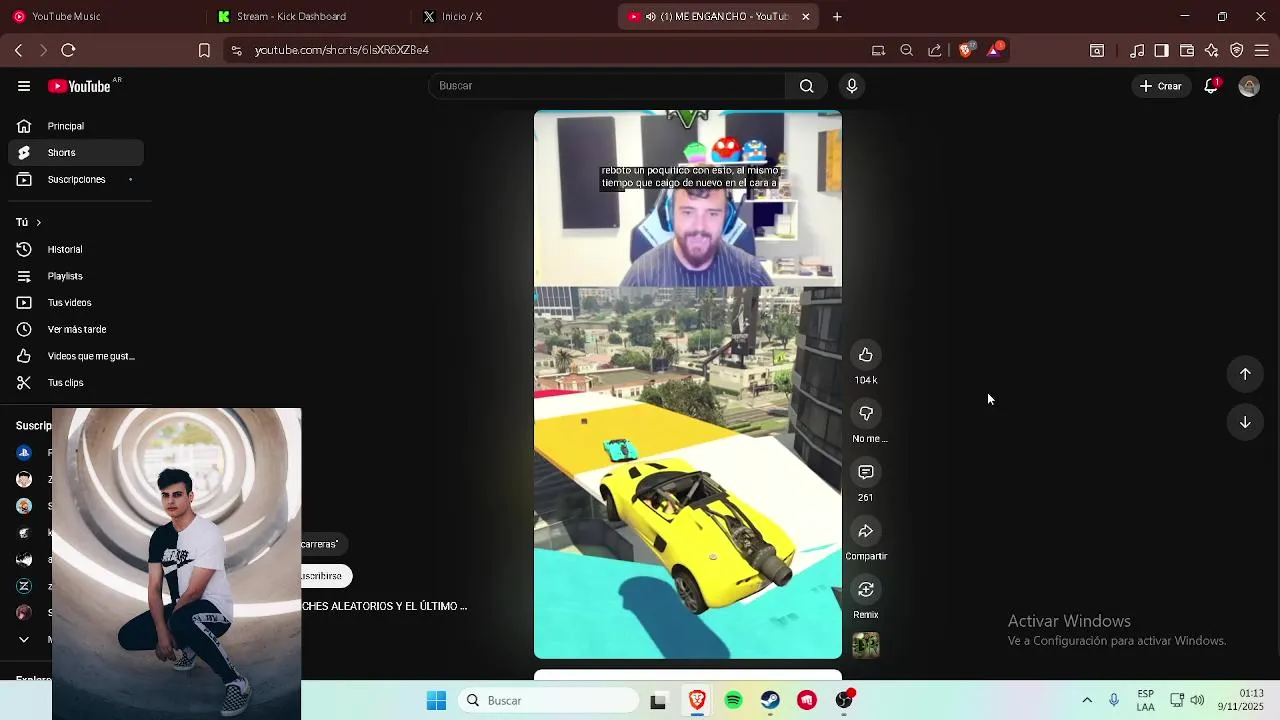Install app icon in address bar
Screen dimensions: 1280x720
coord(878,50)
